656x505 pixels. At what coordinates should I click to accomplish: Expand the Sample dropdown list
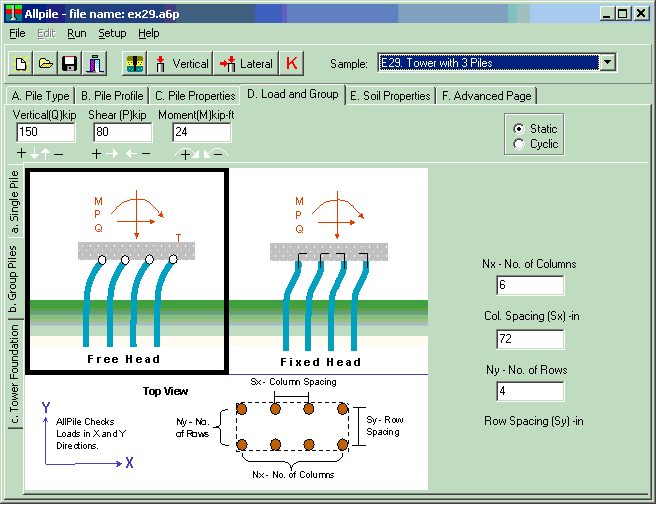tap(607, 63)
